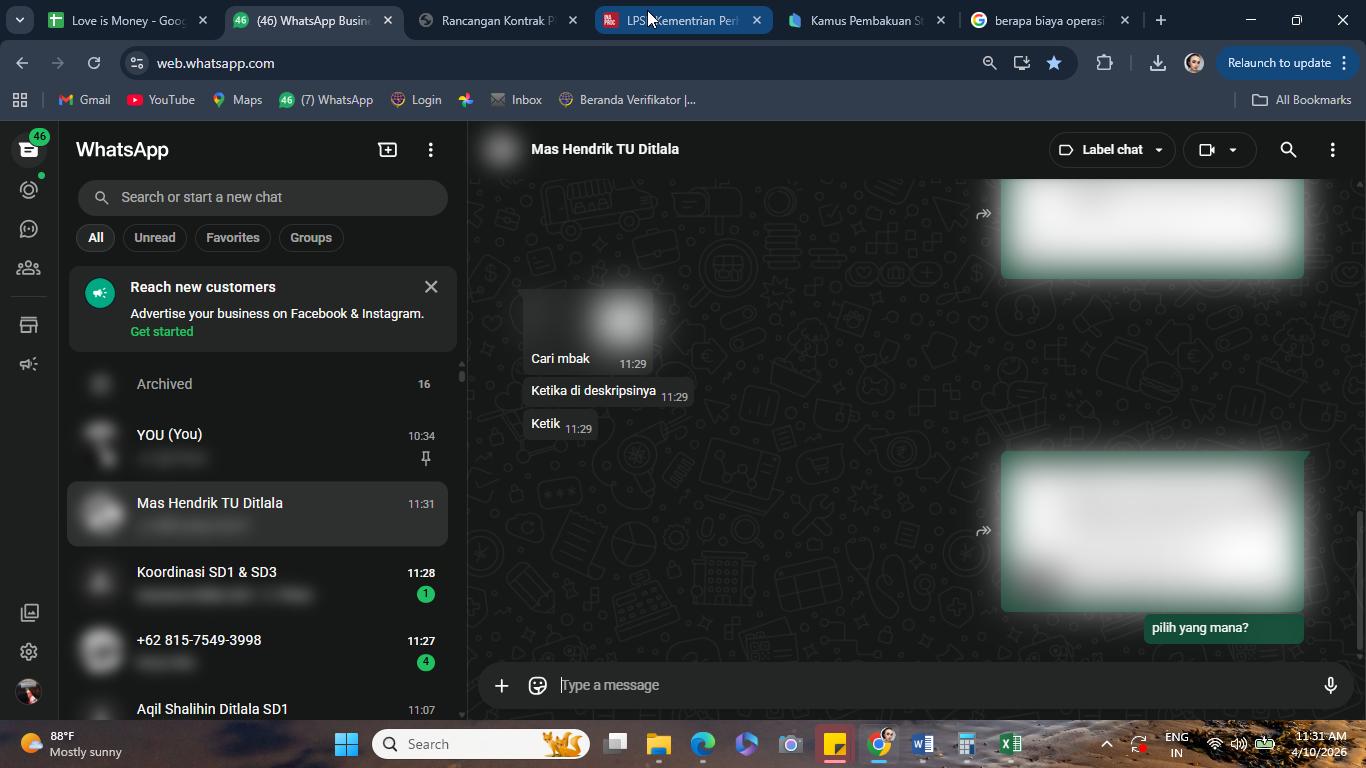Focus the Search or start a new chat field

[x=263, y=197]
